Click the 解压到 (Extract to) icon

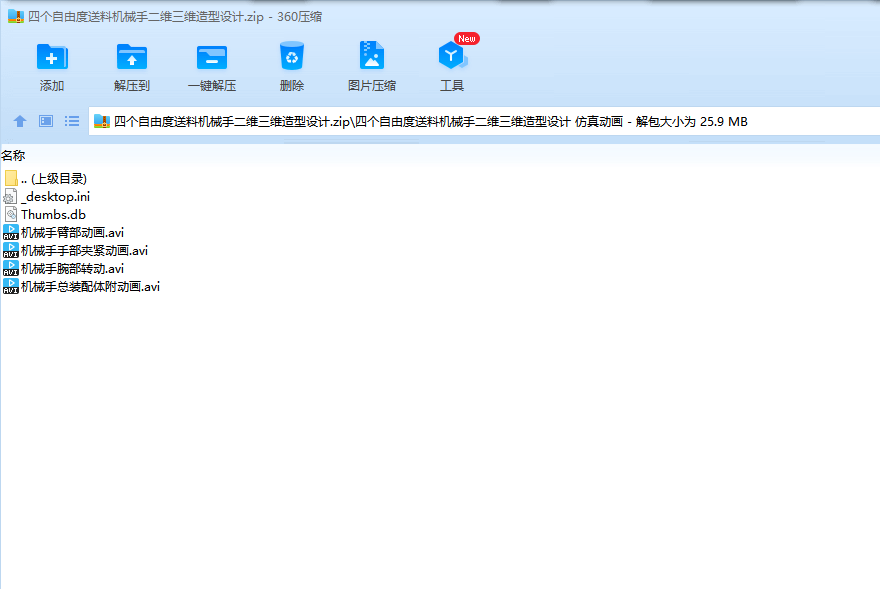[x=131, y=57]
